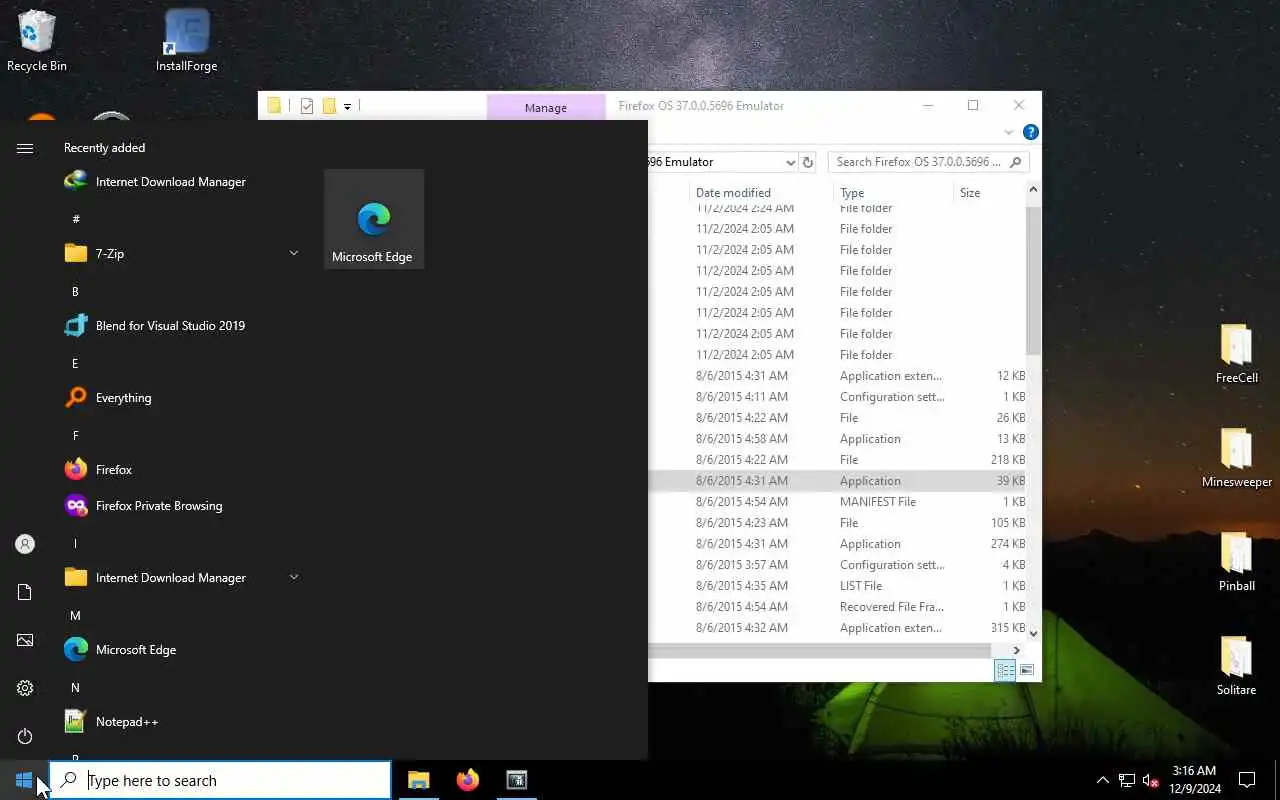The height and width of the screenshot is (800, 1280).
Task: Sort by Type column header
Action: tap(893, 193)
